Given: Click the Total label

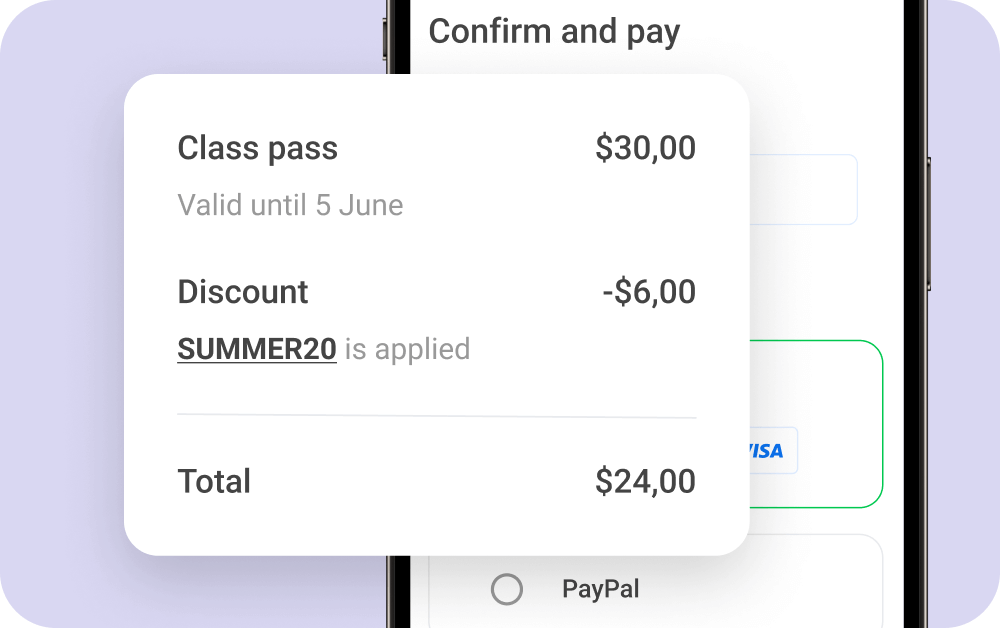Looking at the screenshot, I should 214,481.
